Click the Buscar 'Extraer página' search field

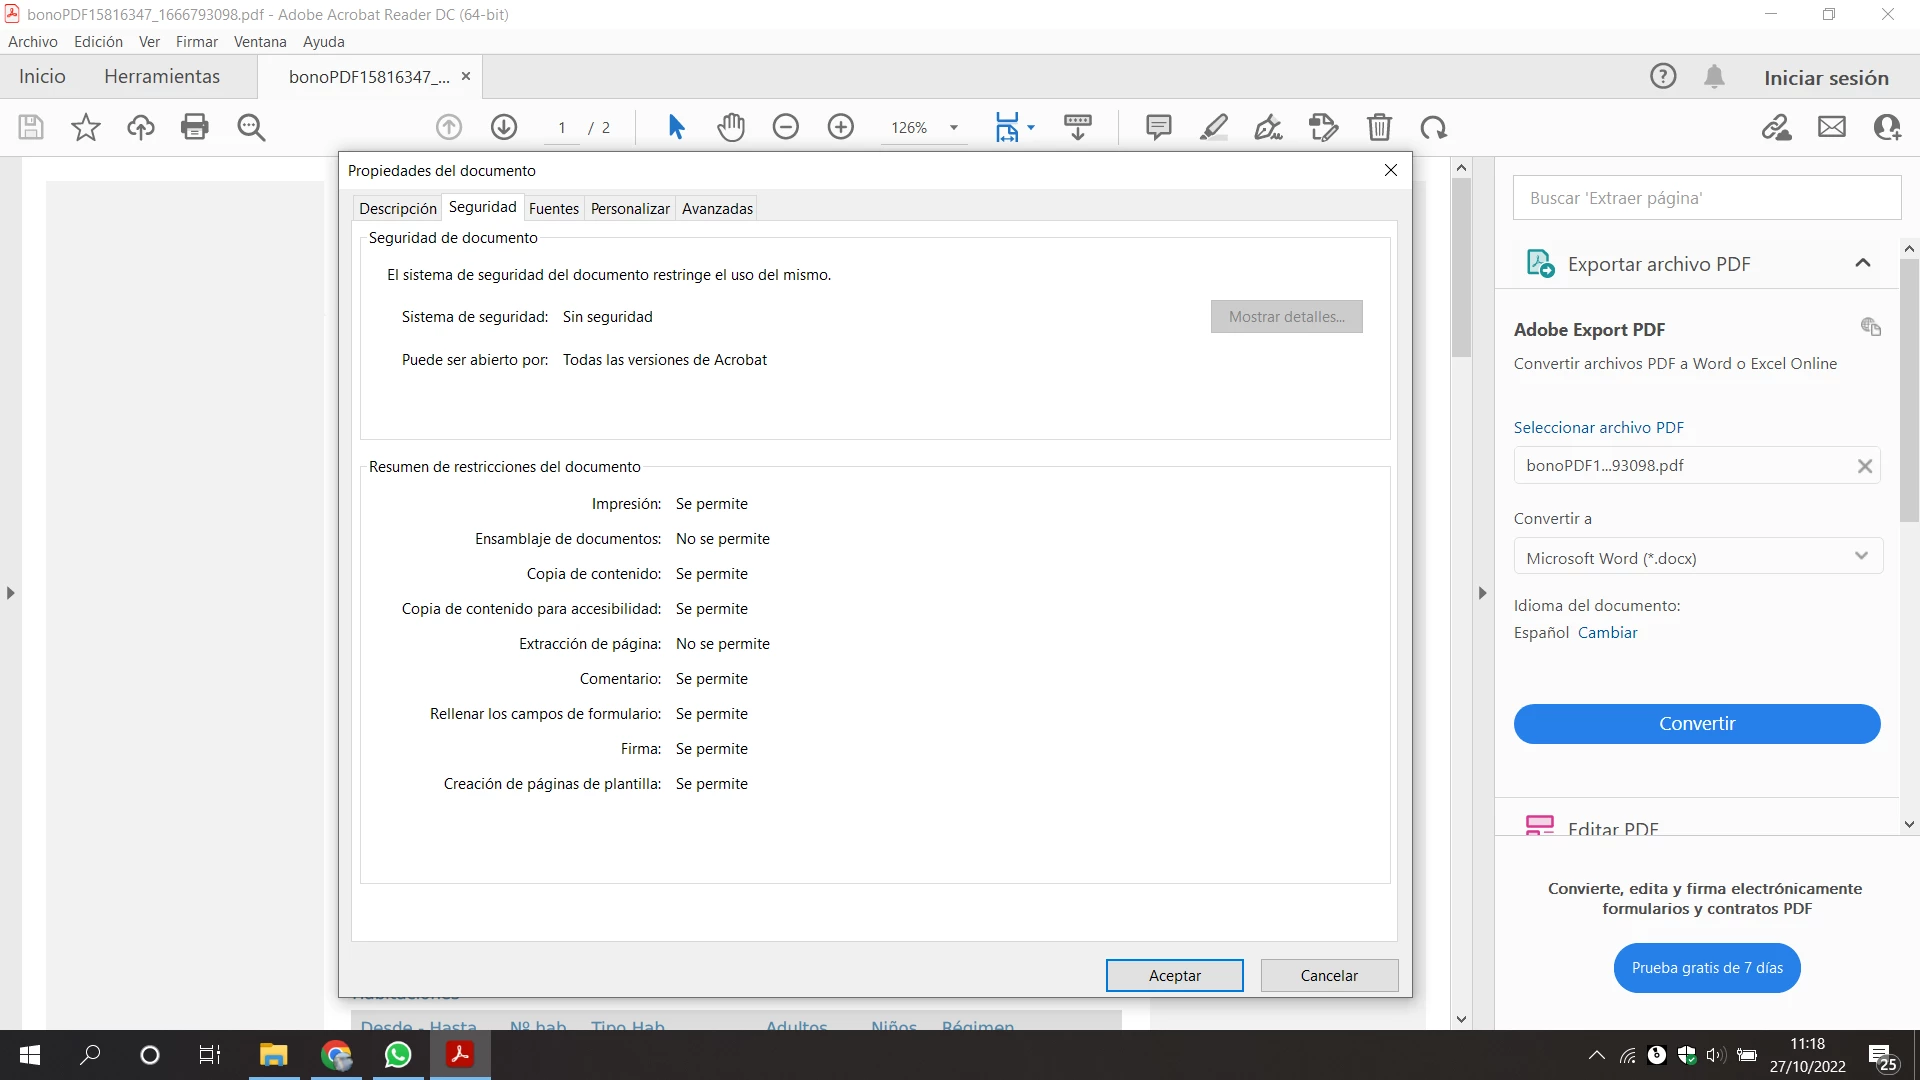pos(1706,198)
